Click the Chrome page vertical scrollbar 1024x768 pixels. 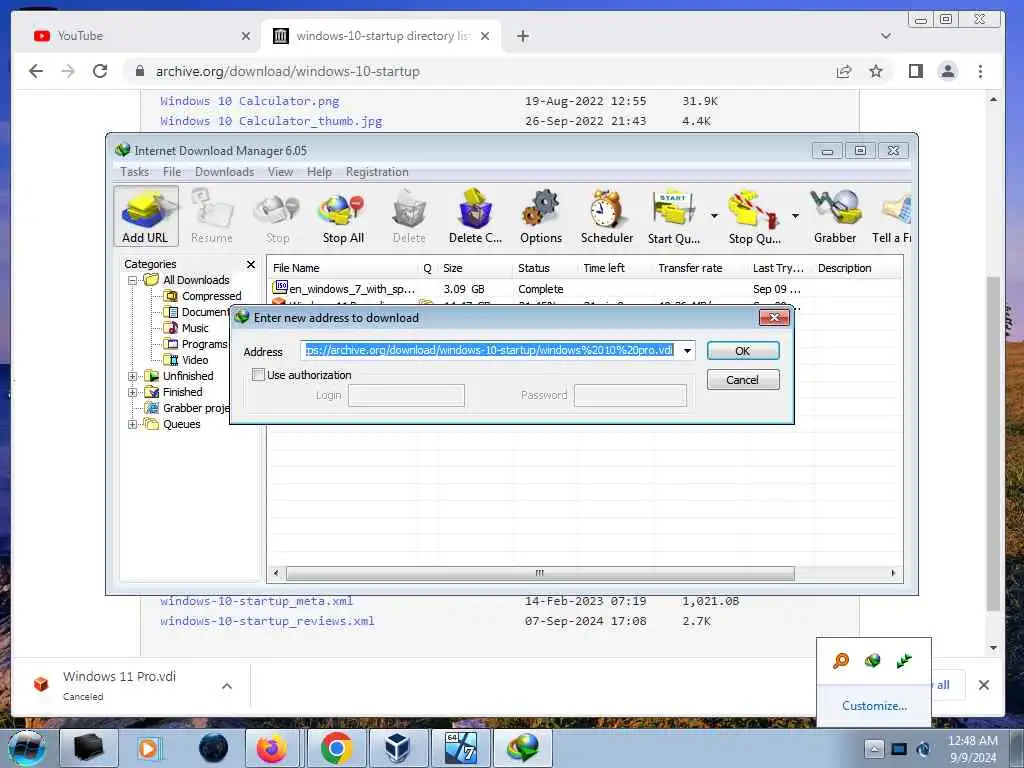point(993,444)
